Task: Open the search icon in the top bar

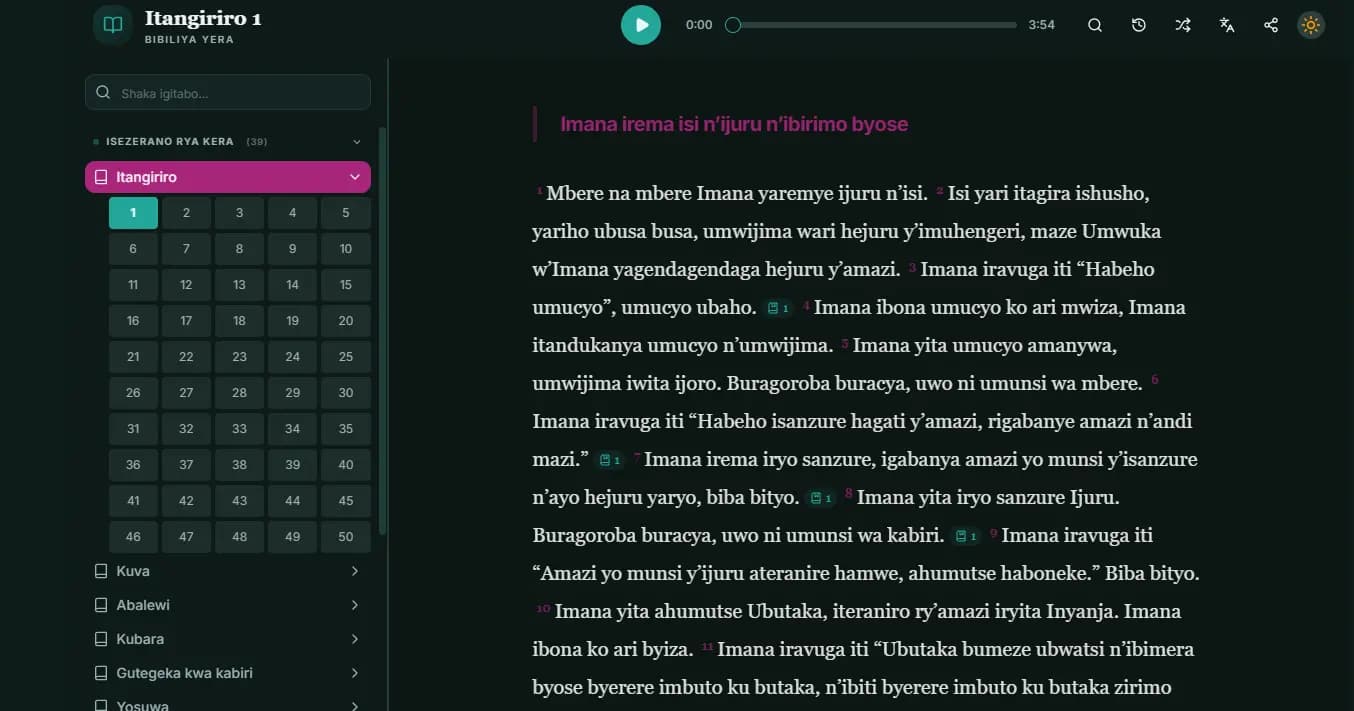Action: pos(1095,25)
